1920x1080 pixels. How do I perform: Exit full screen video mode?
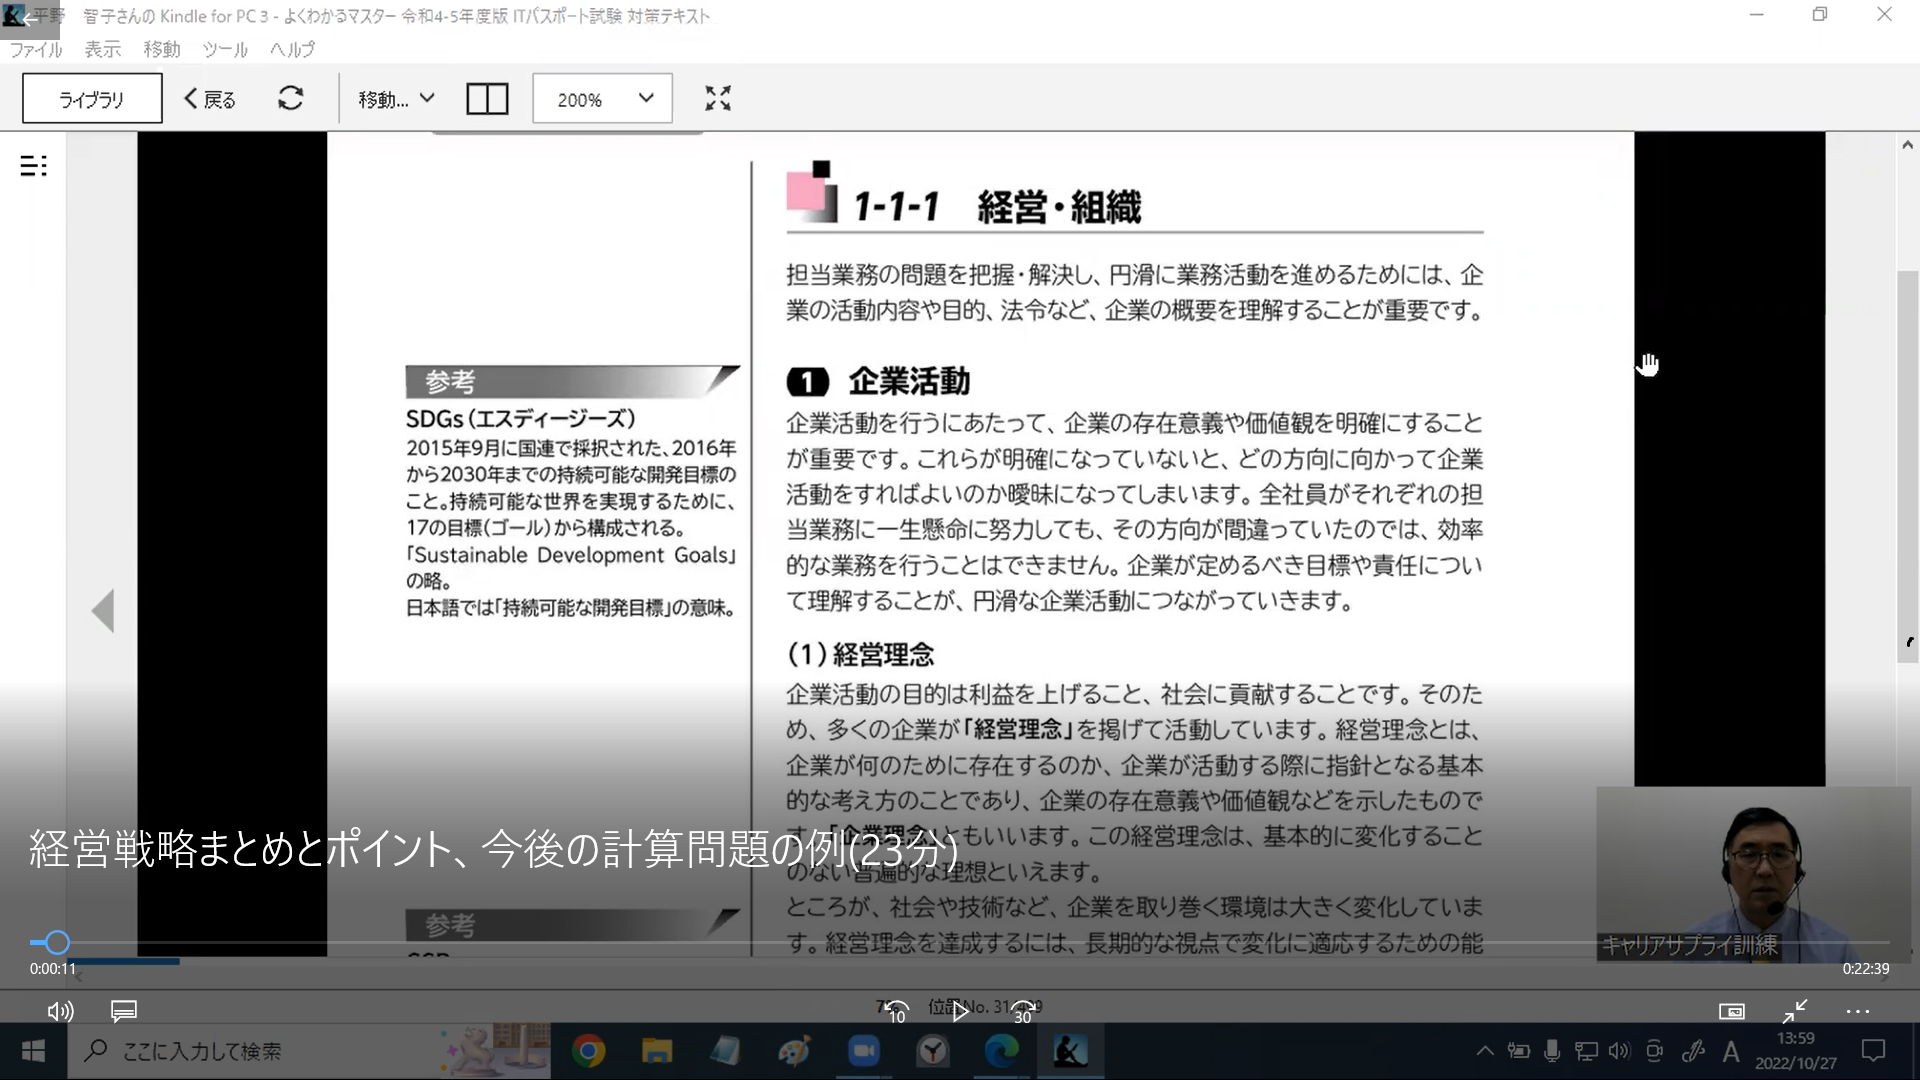tap(1795, 1011)
